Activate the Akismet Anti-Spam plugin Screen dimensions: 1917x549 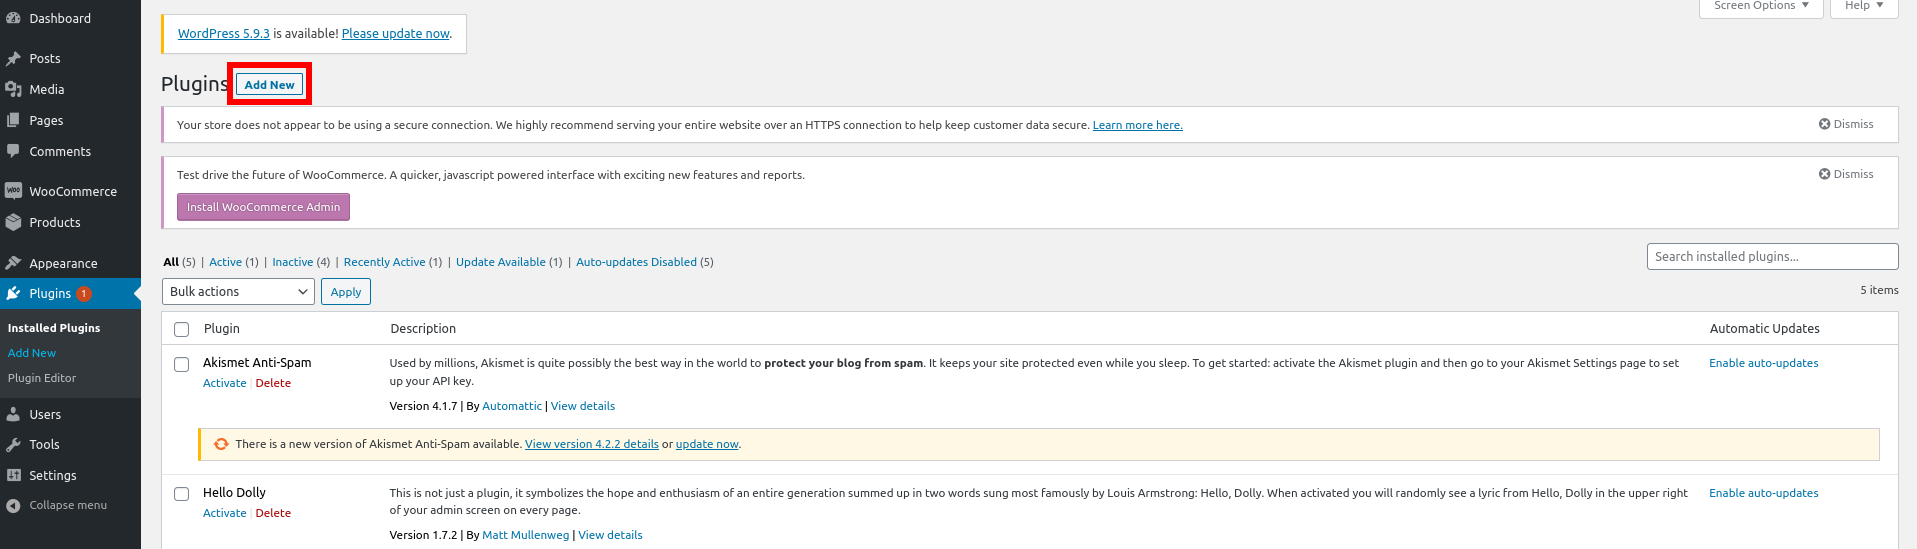point(224,383)
